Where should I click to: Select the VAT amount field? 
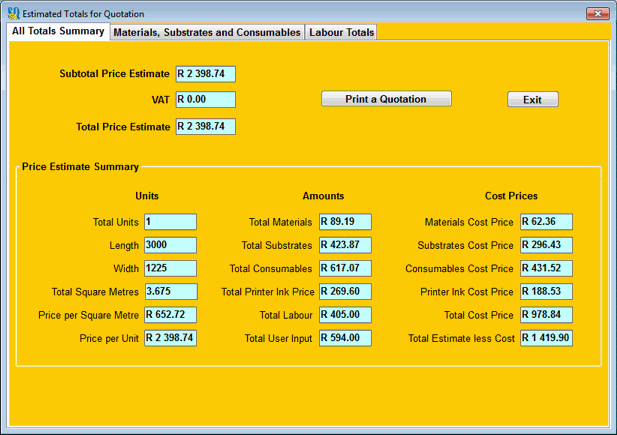pos(205,100)
